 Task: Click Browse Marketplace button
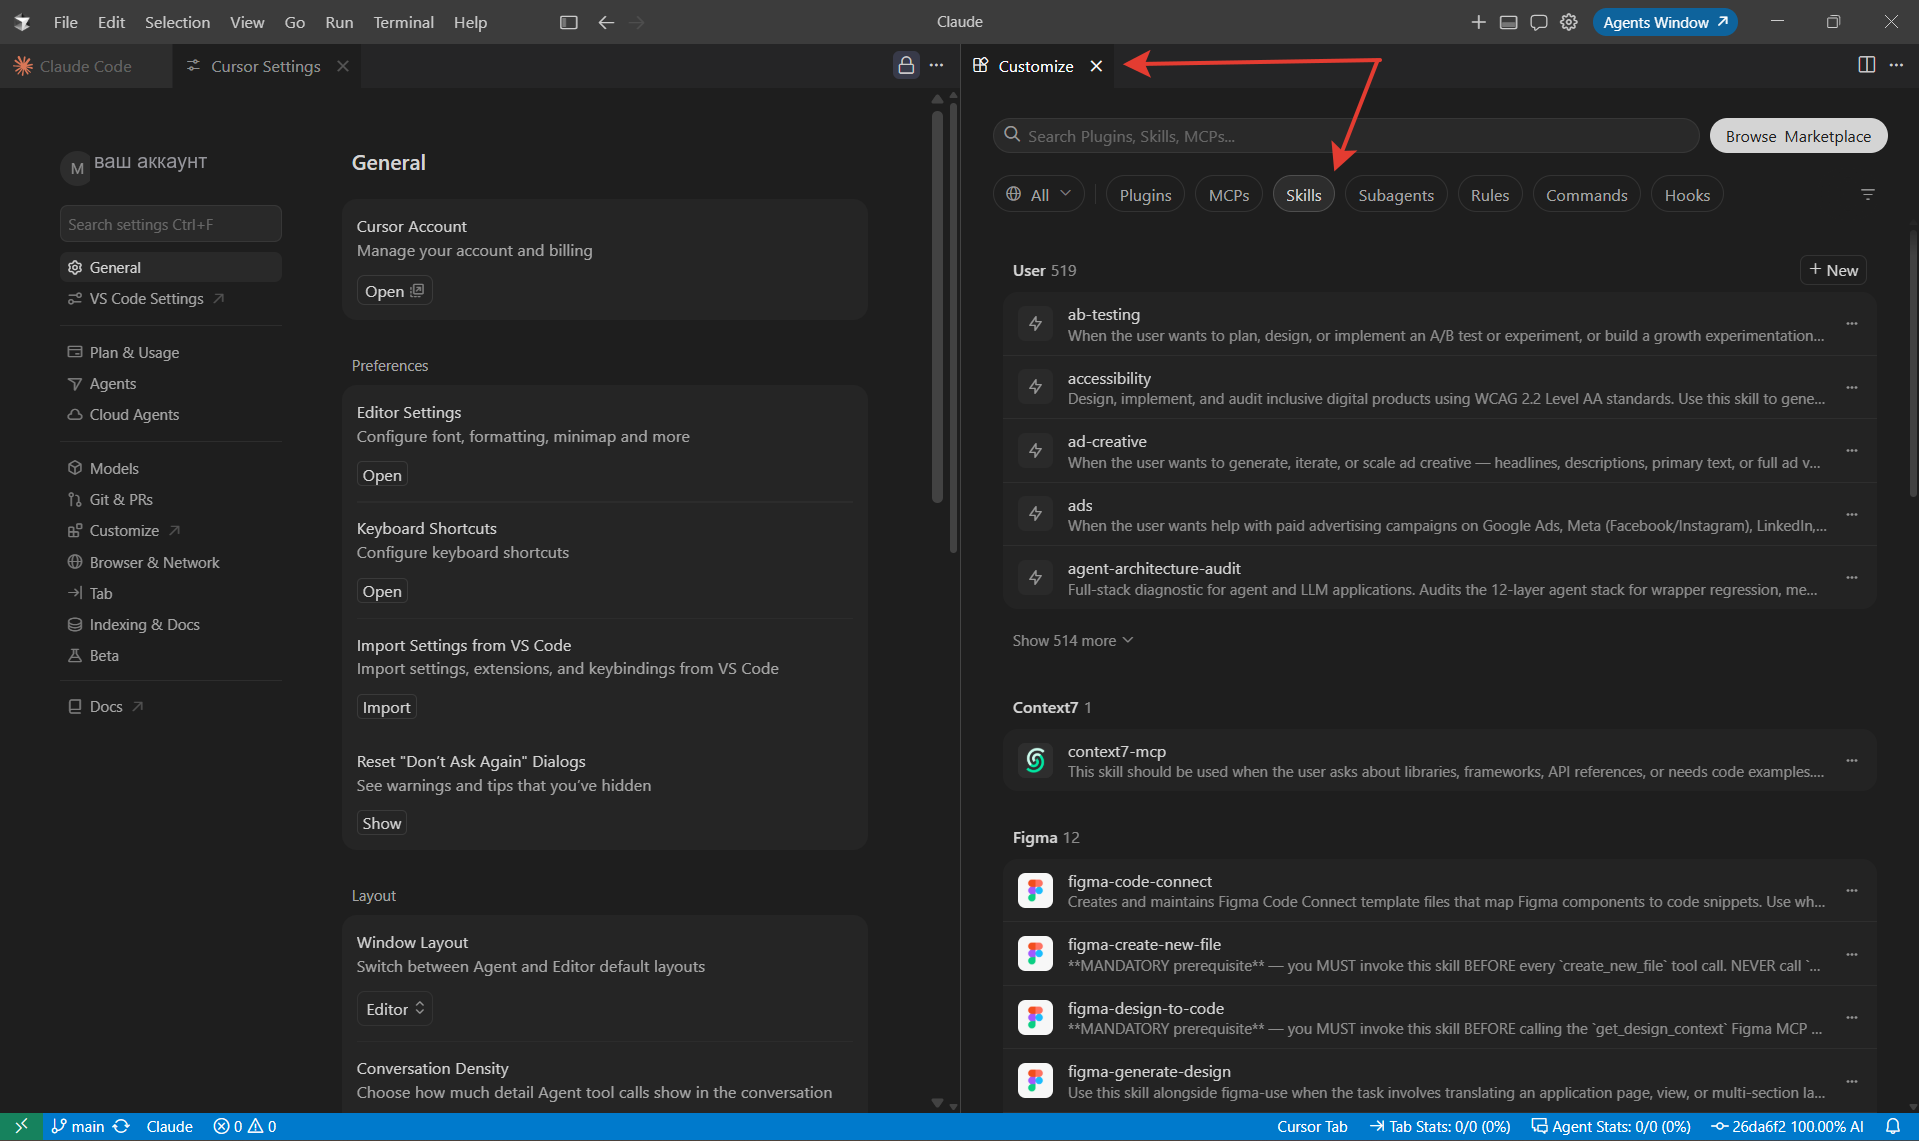(1798, 136)
